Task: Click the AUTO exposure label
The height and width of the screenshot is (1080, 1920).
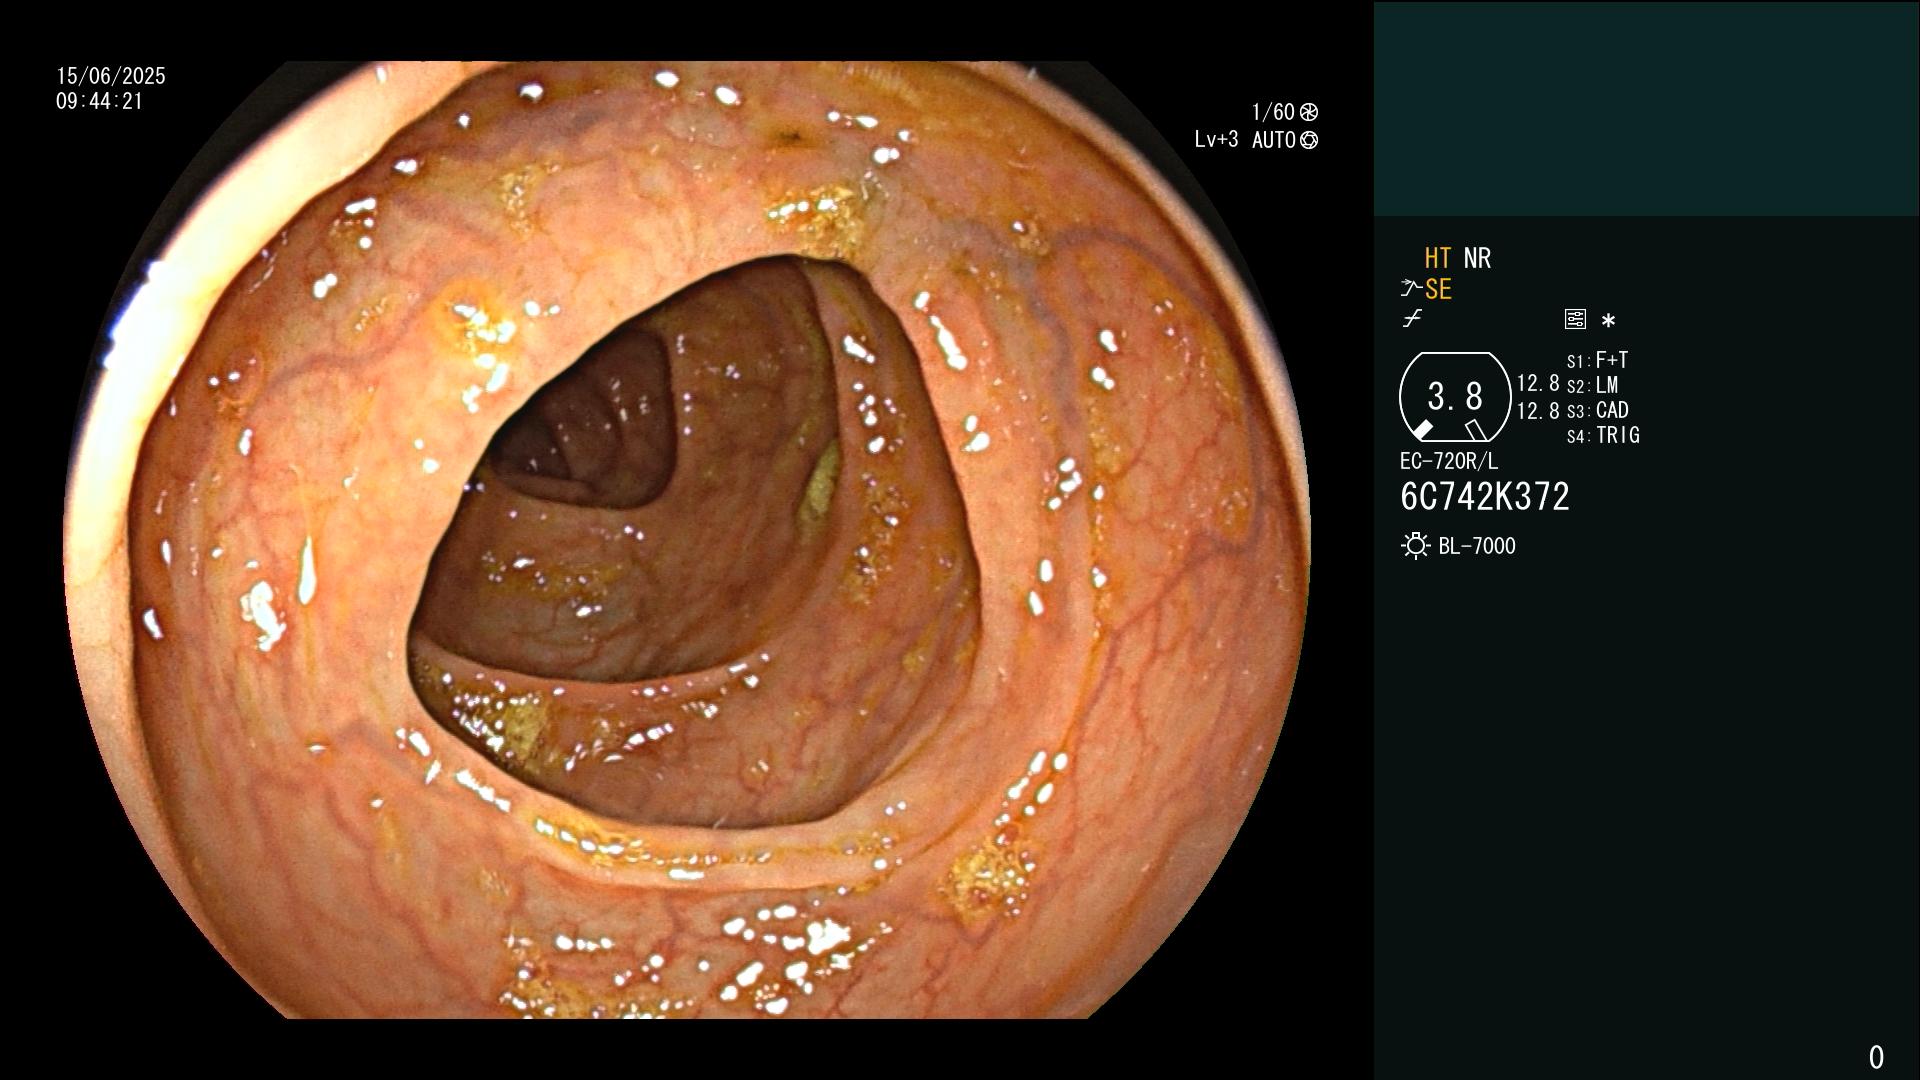Action: [1274, 140]
